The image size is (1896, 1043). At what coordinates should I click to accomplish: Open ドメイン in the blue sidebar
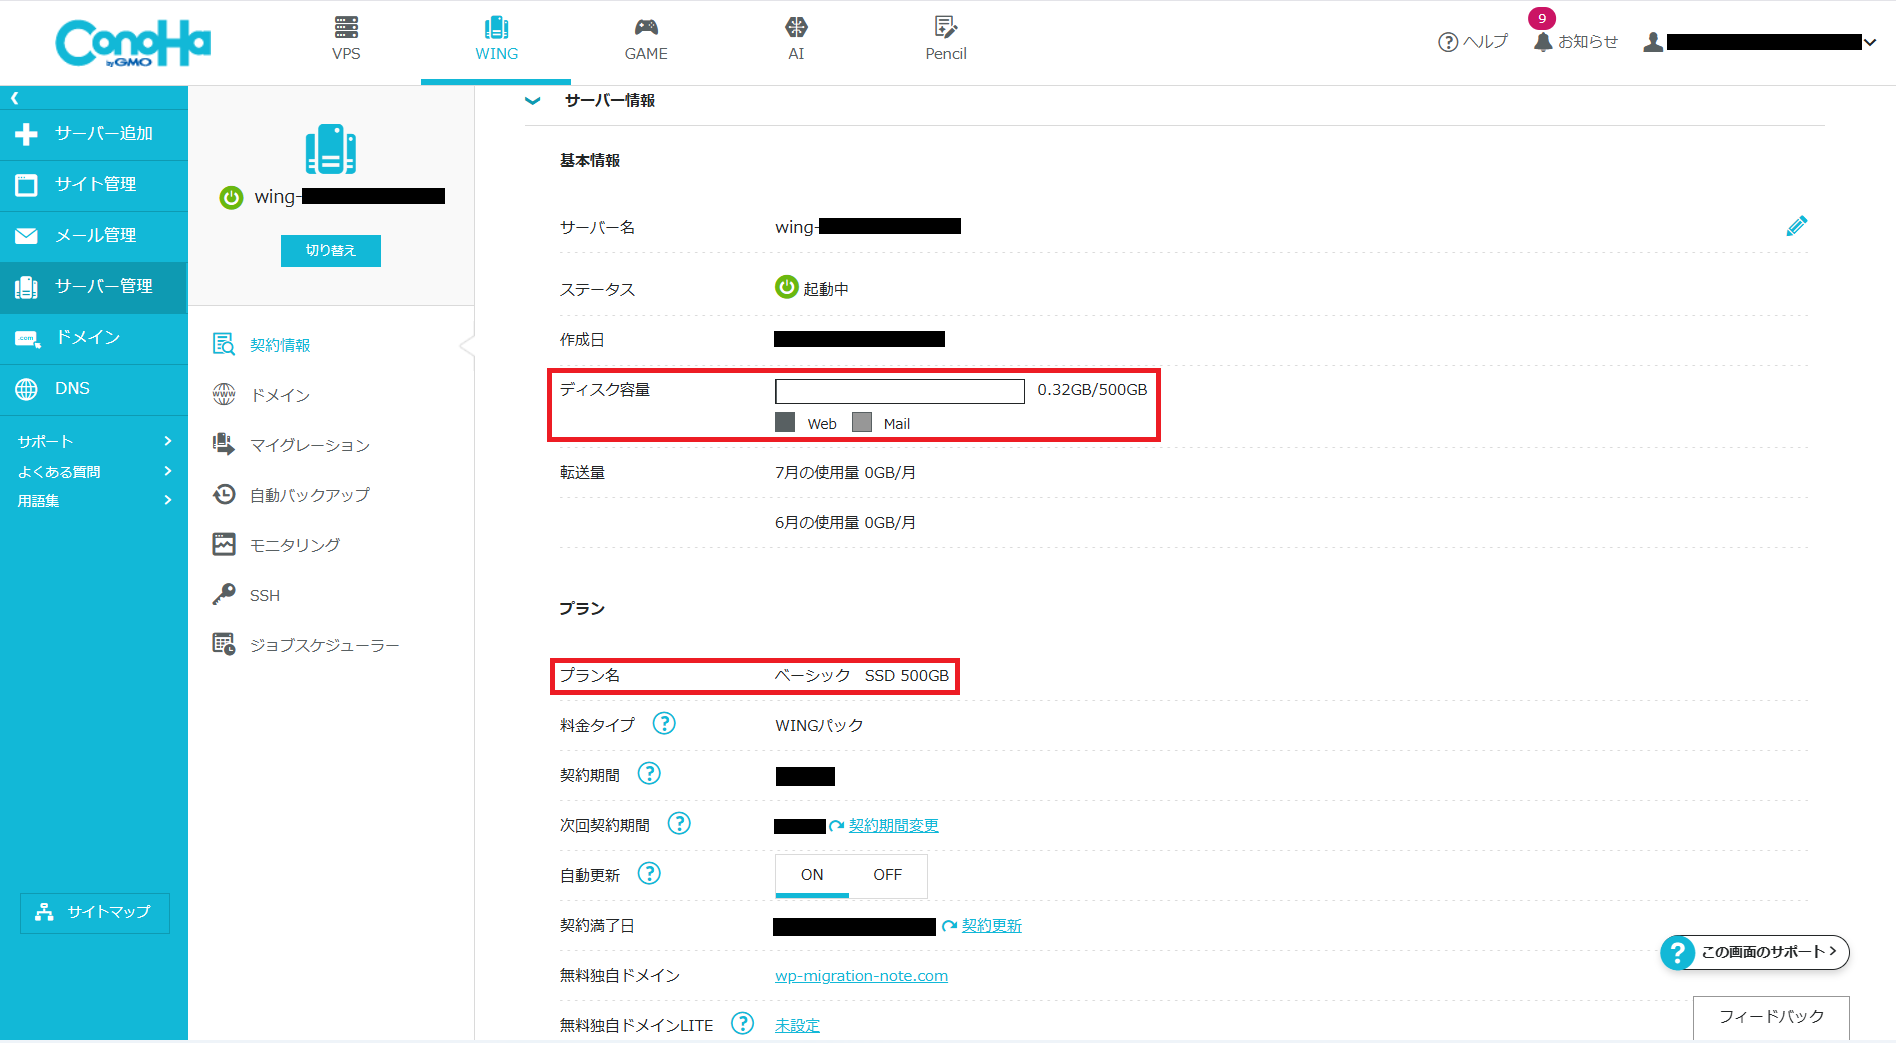pyautogui.click(x=94, y=338)
